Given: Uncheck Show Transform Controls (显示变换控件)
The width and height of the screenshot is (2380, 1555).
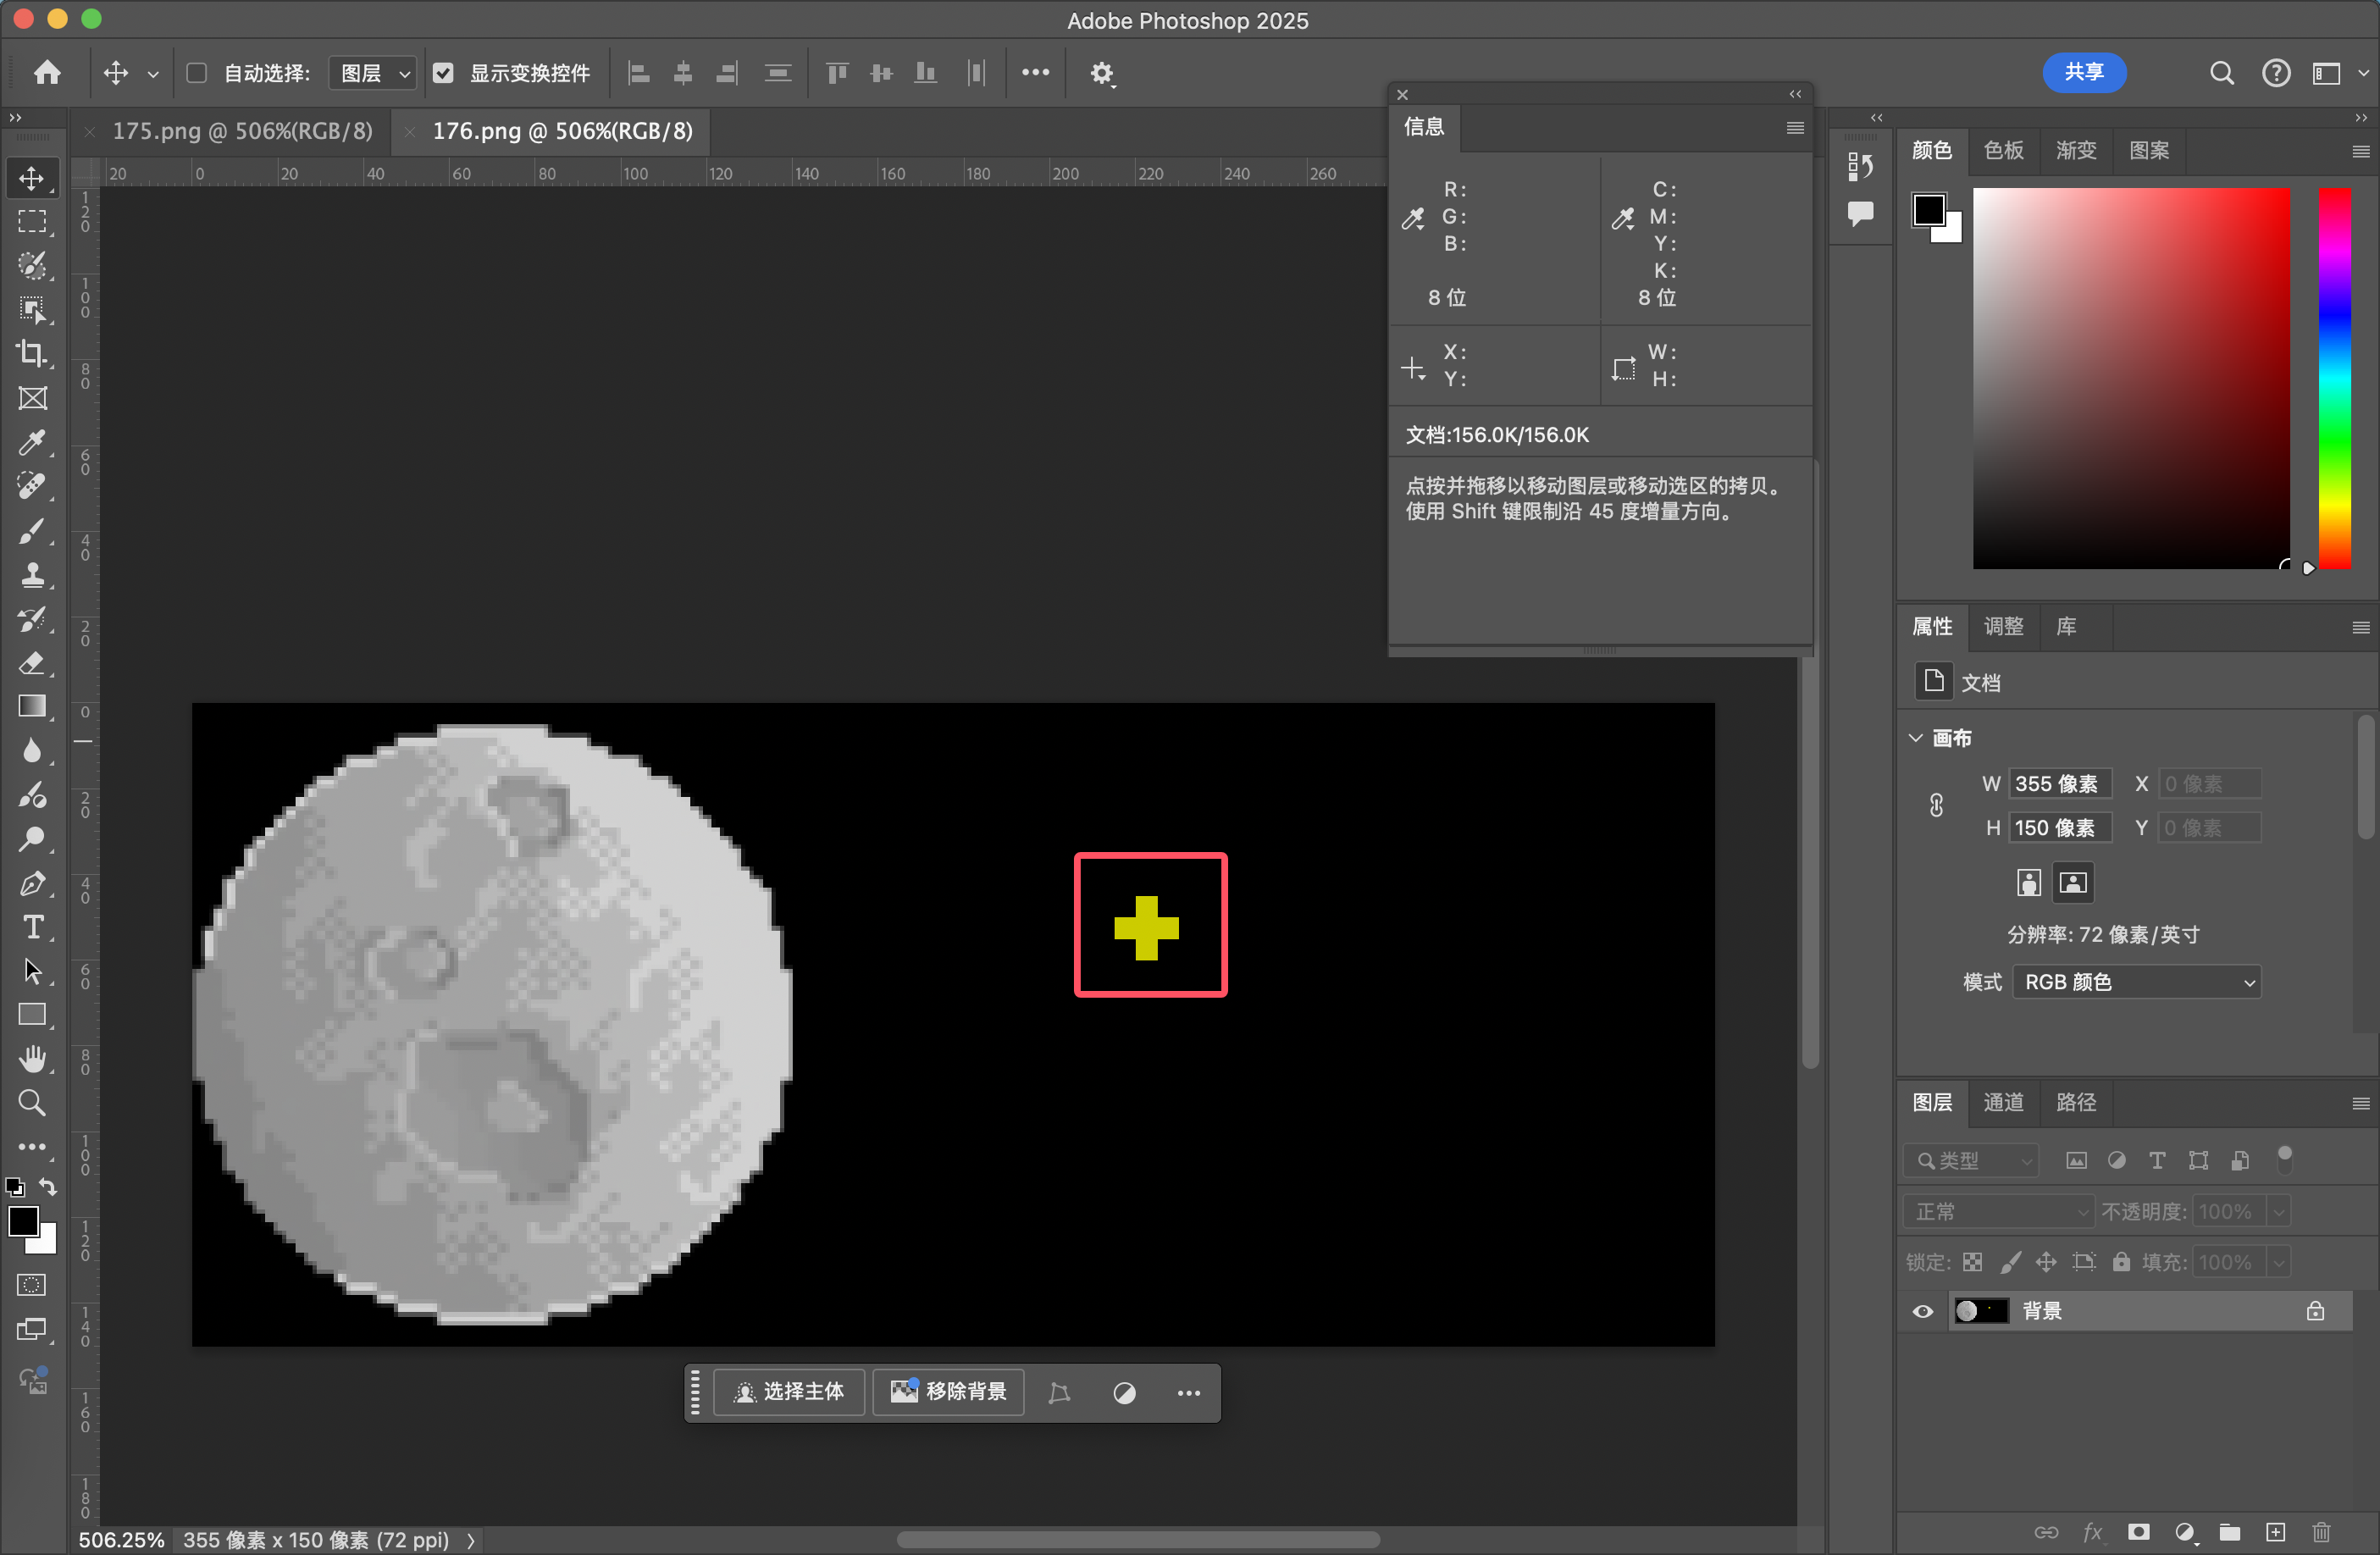Looking at the screenshot, I should [x=443, y=73].
